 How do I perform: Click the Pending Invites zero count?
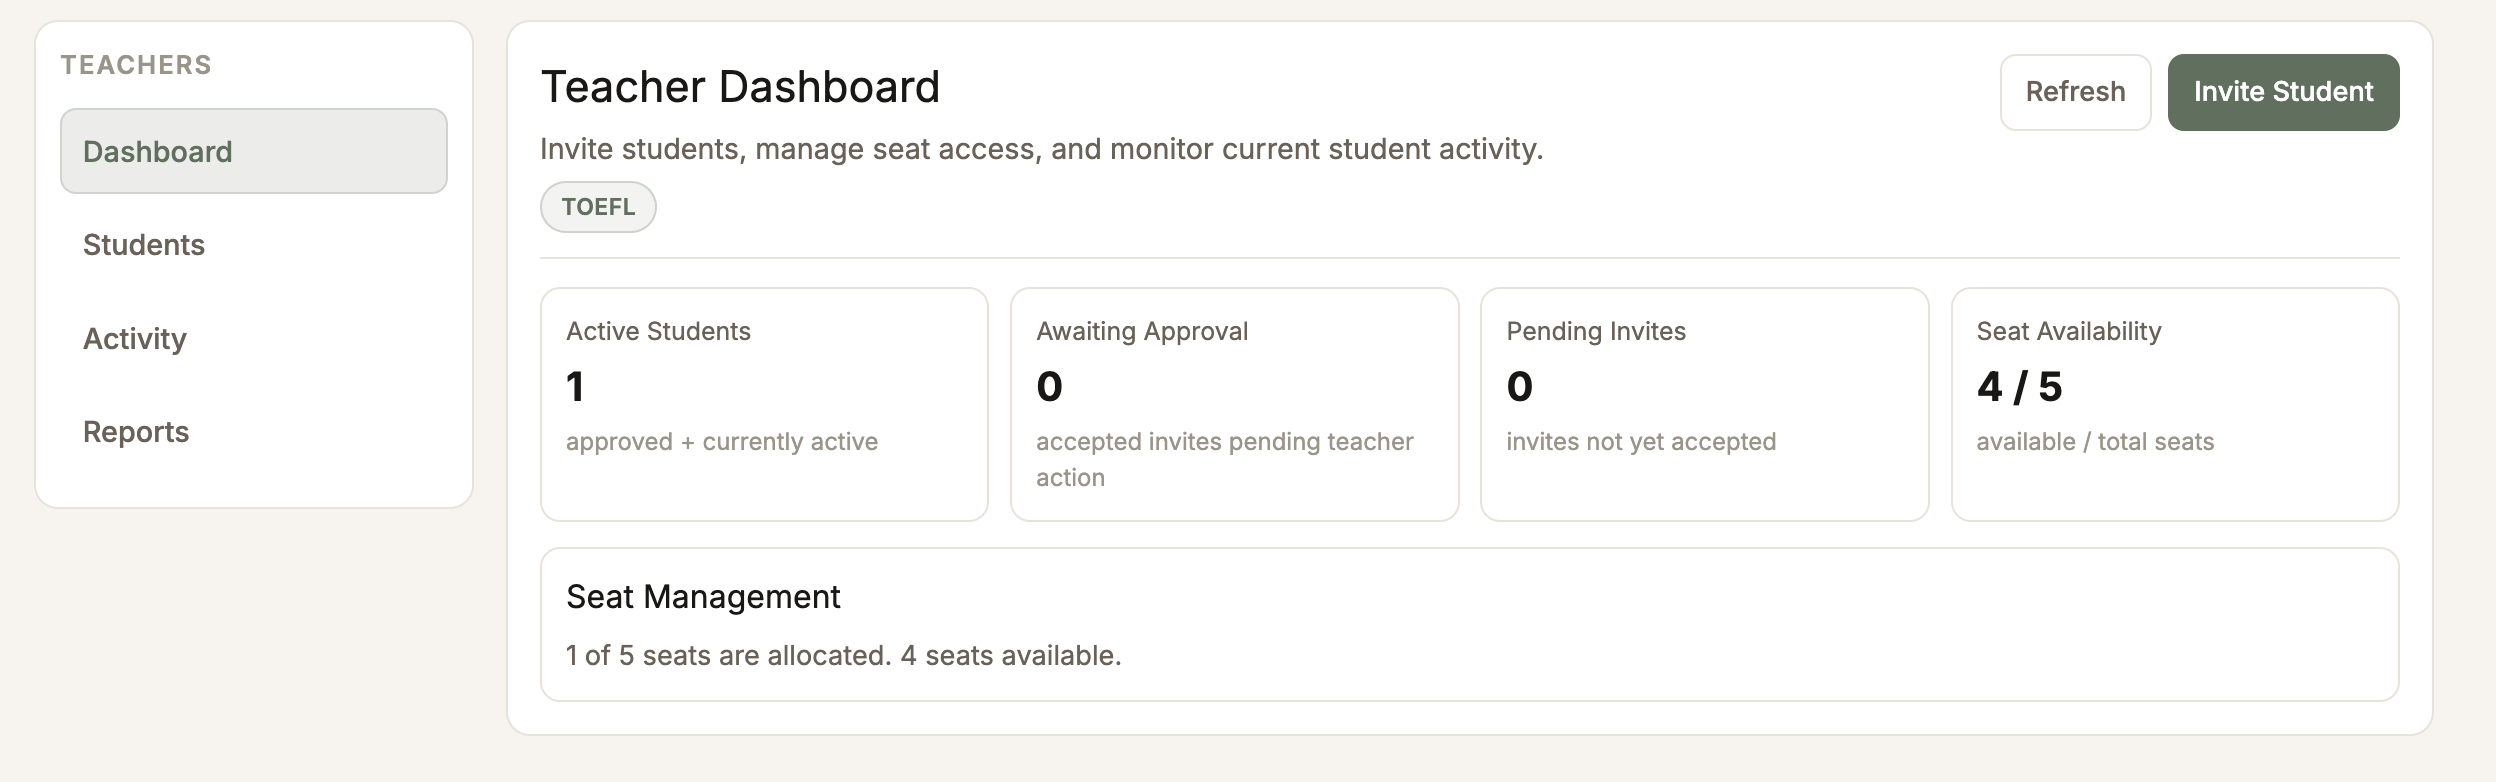[1517, 385]
